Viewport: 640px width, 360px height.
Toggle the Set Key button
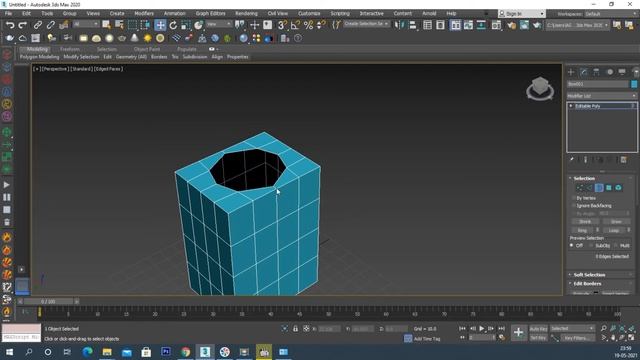(x=538, y=338)
